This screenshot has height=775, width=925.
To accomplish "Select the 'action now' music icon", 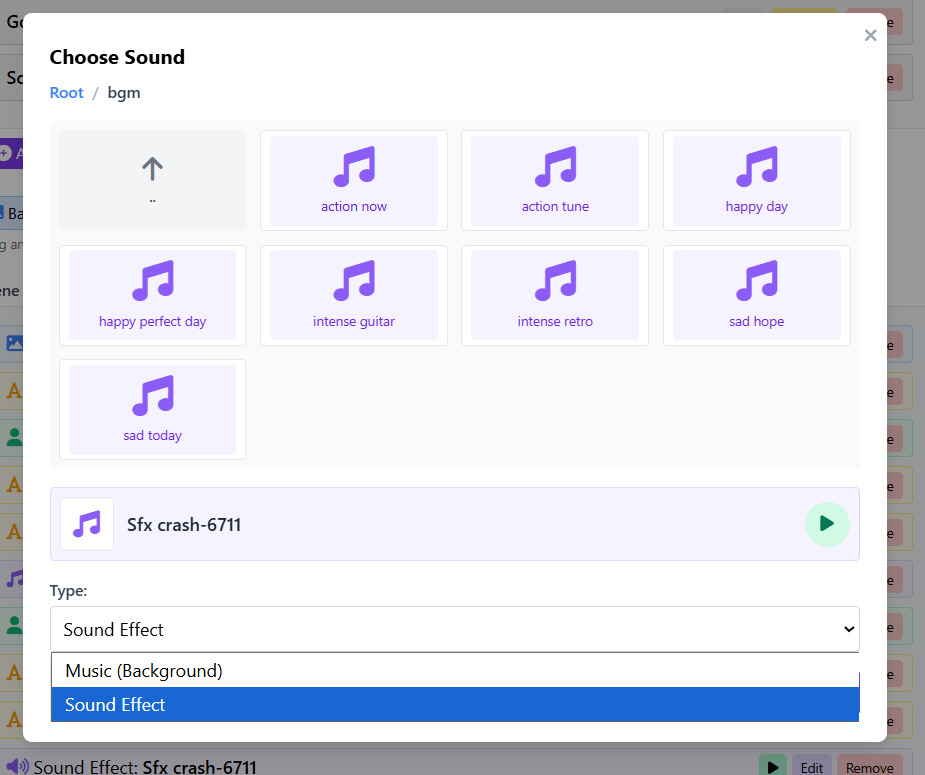I will 354,180.
